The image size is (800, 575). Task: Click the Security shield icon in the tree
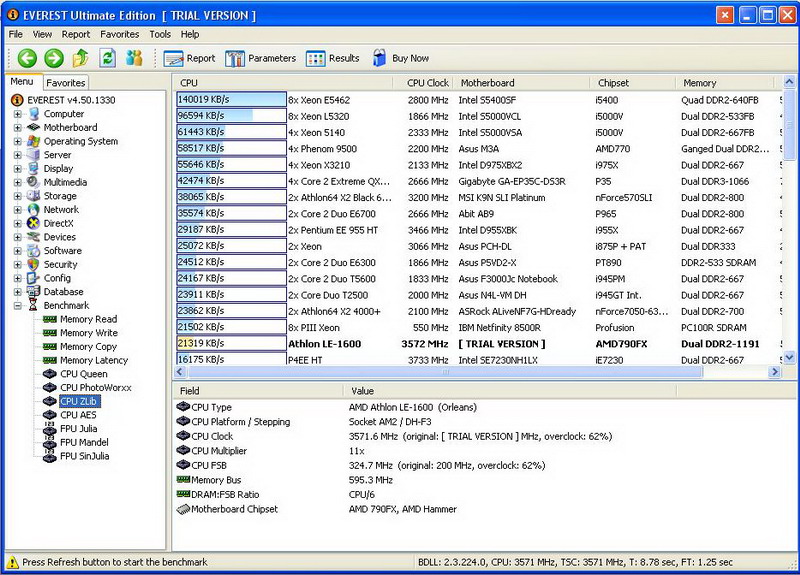(34, 264)
